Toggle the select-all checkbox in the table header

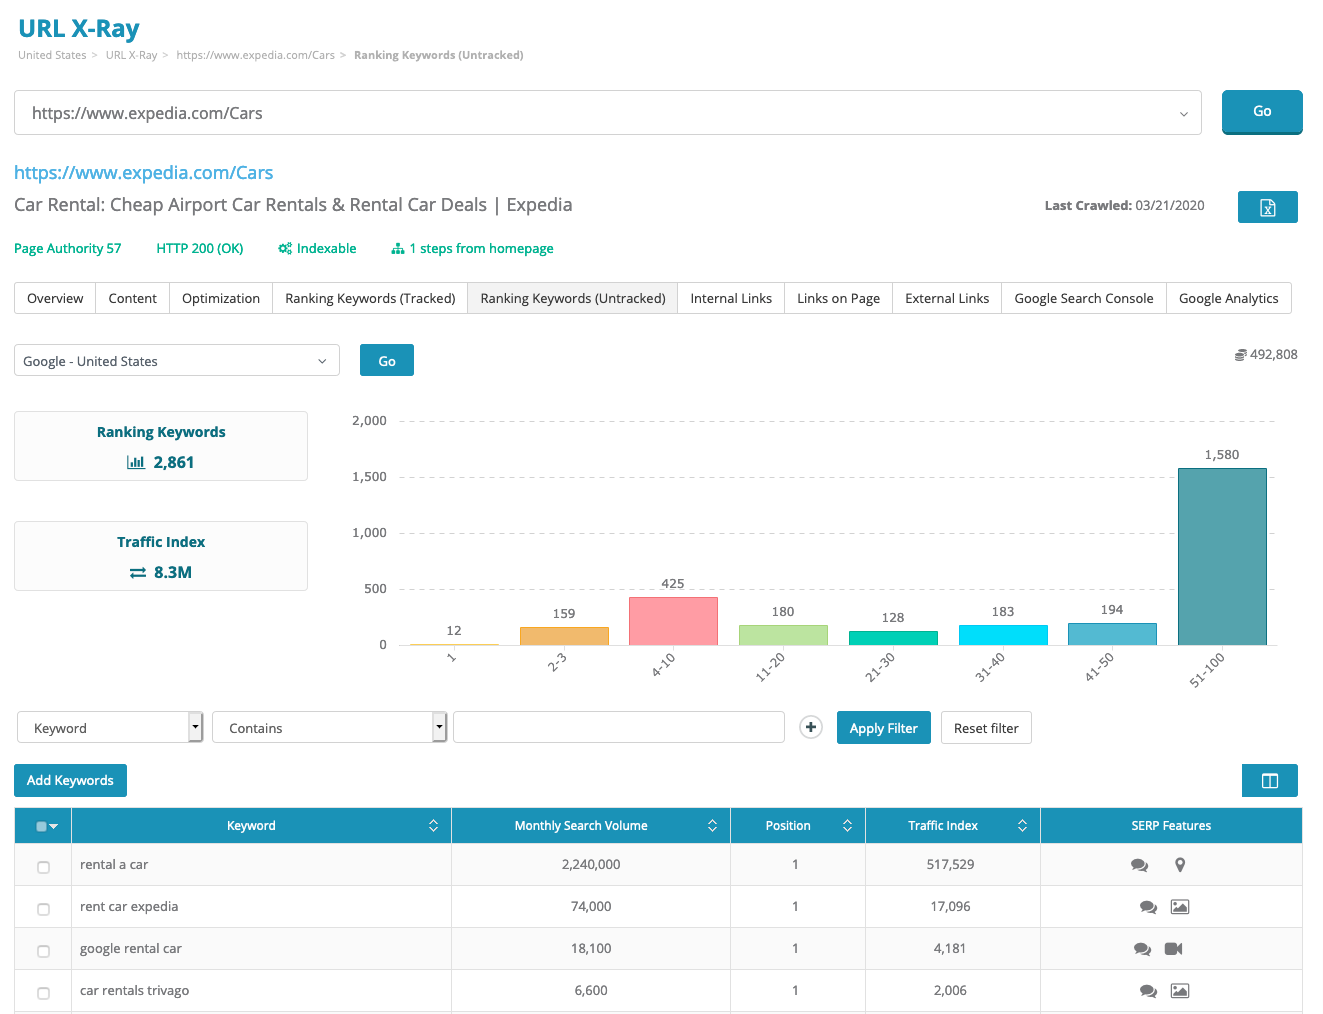[x=42, y=825]
